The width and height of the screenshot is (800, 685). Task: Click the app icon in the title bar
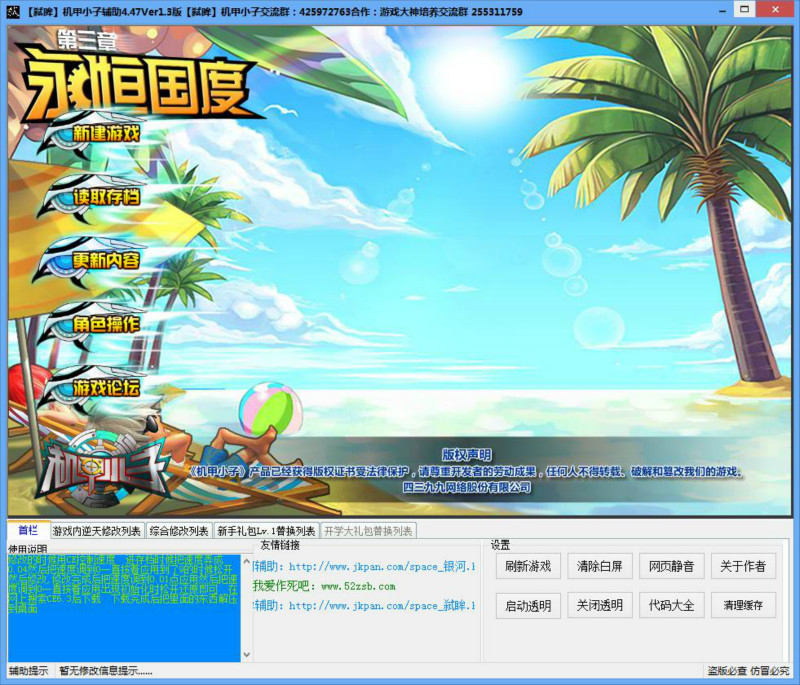click(x=13, y=10)
